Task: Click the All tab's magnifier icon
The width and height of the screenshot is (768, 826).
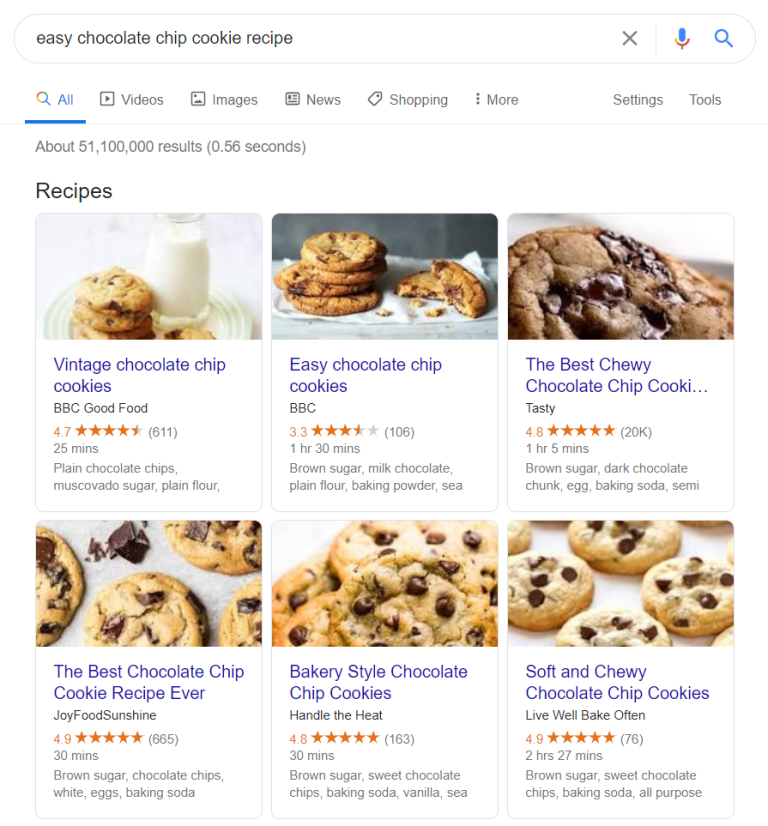Action: [43, 99]
